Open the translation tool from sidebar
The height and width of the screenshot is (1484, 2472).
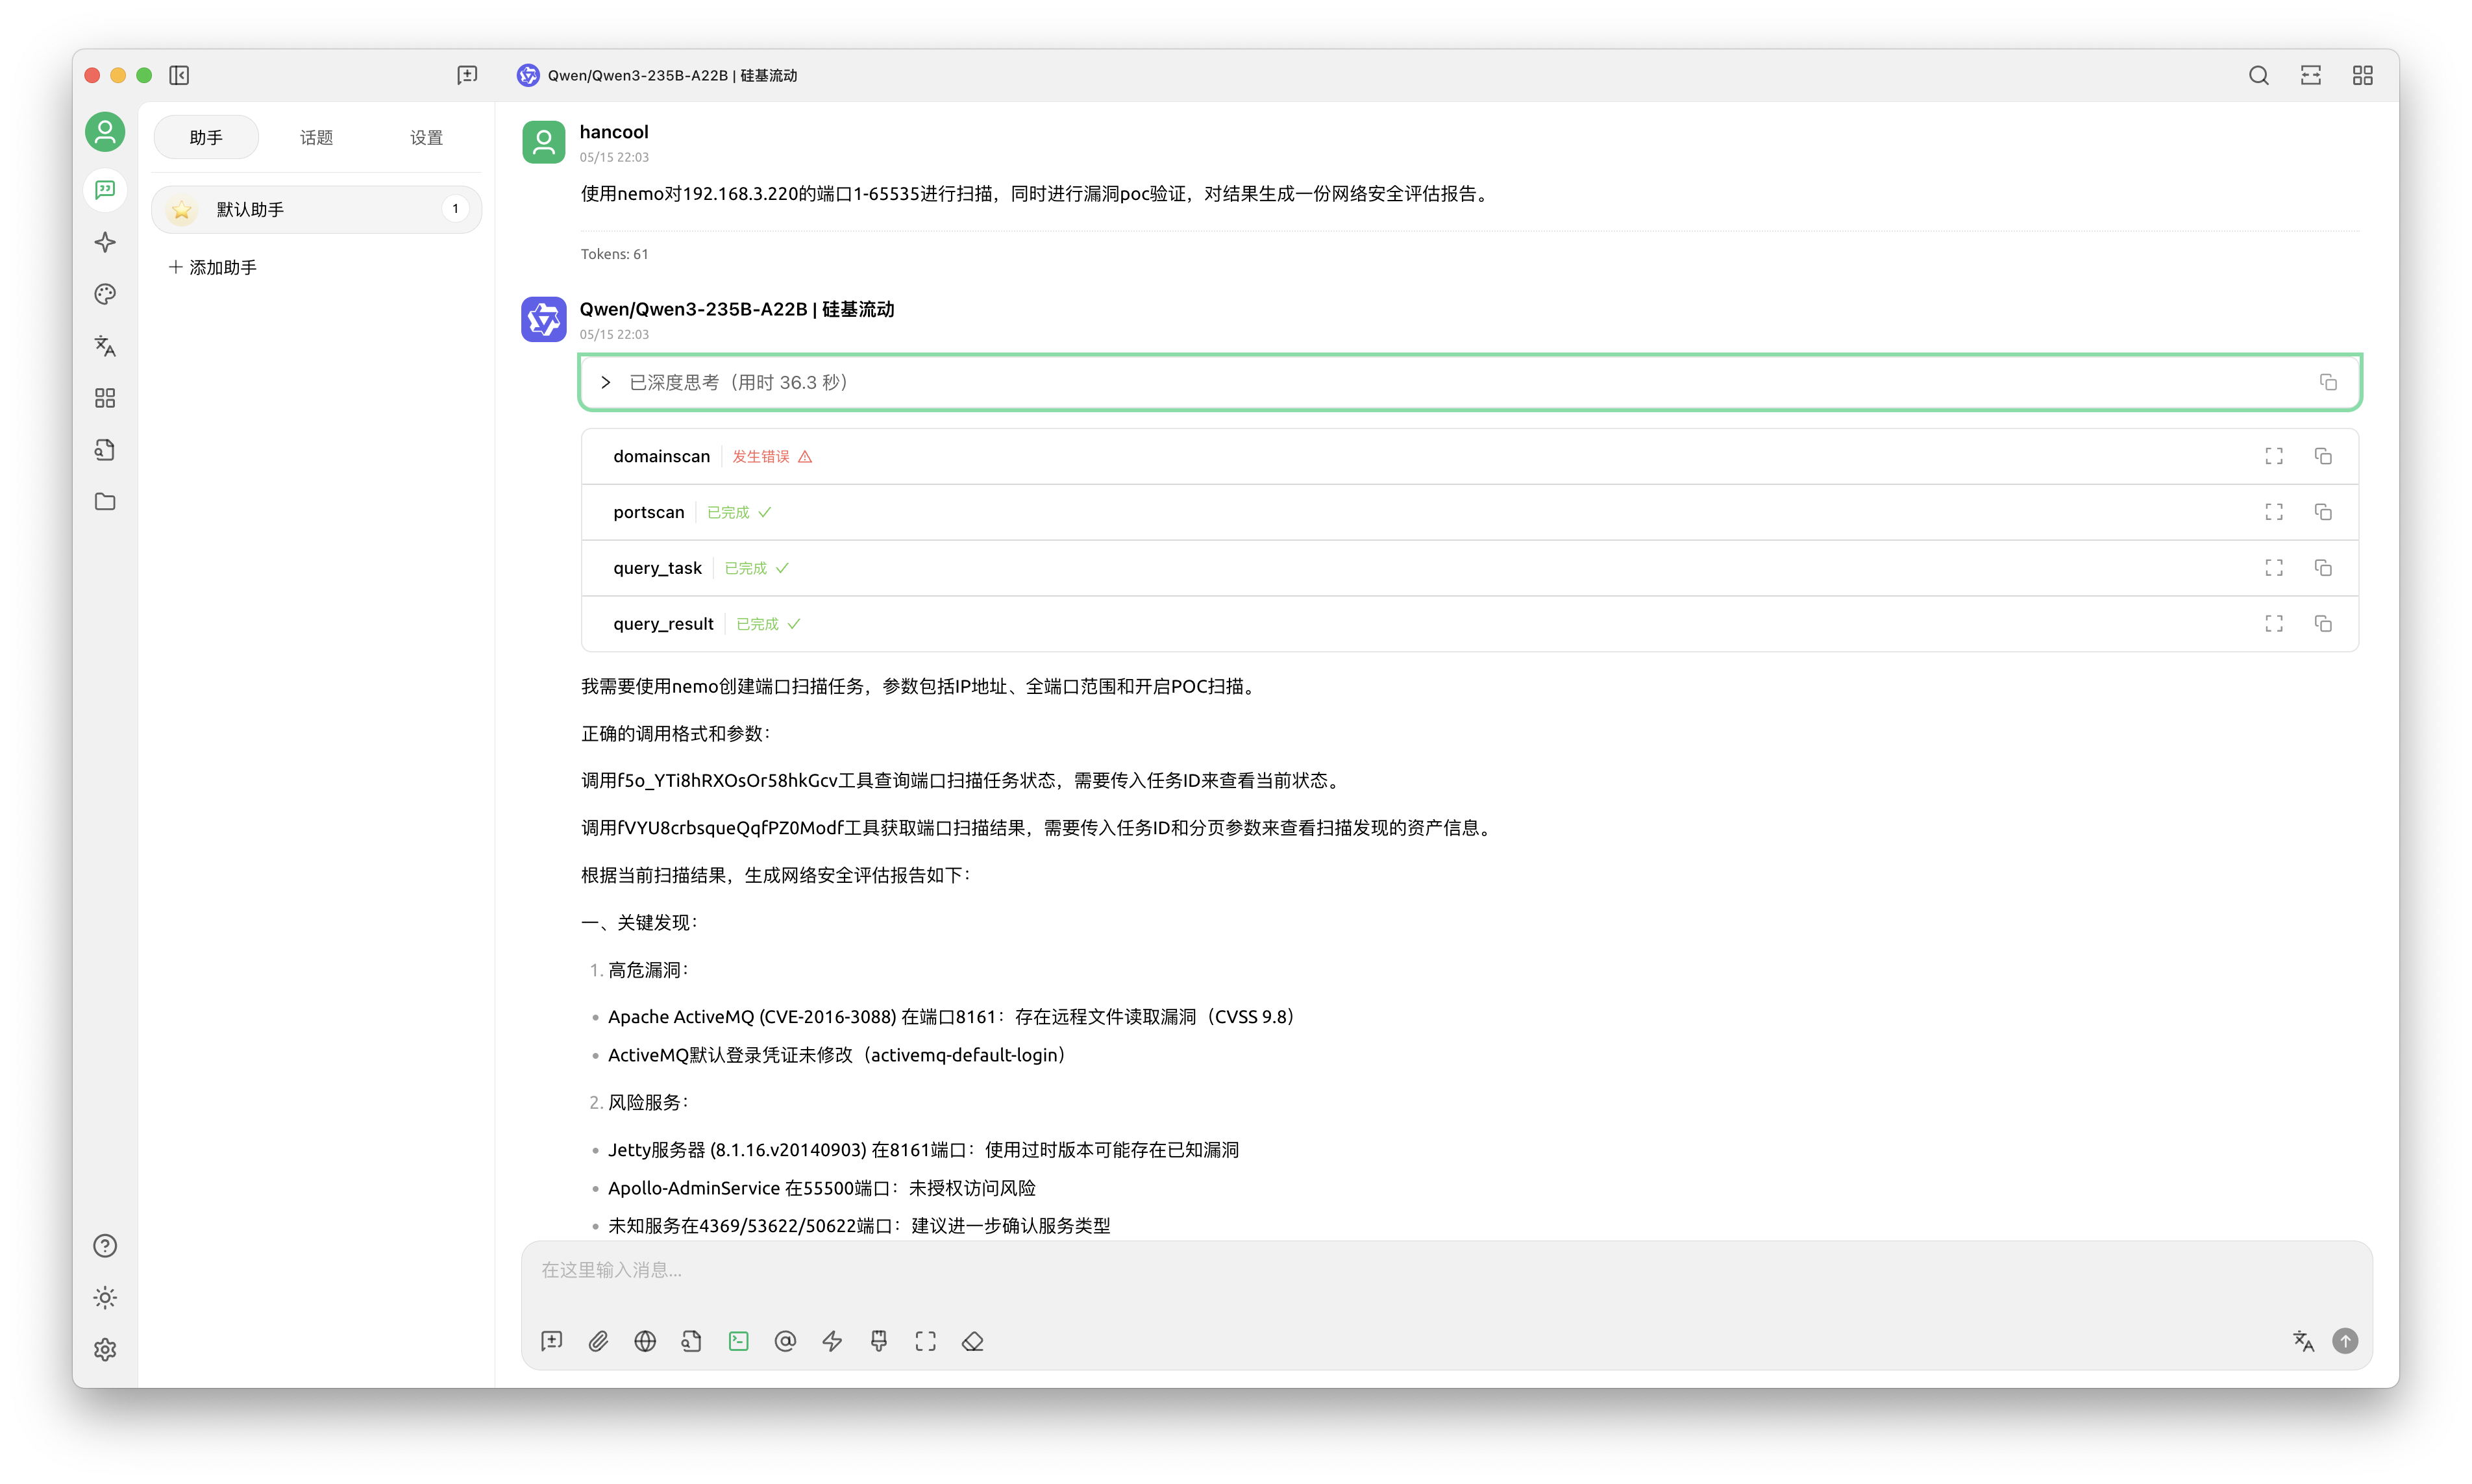(105, 345)
